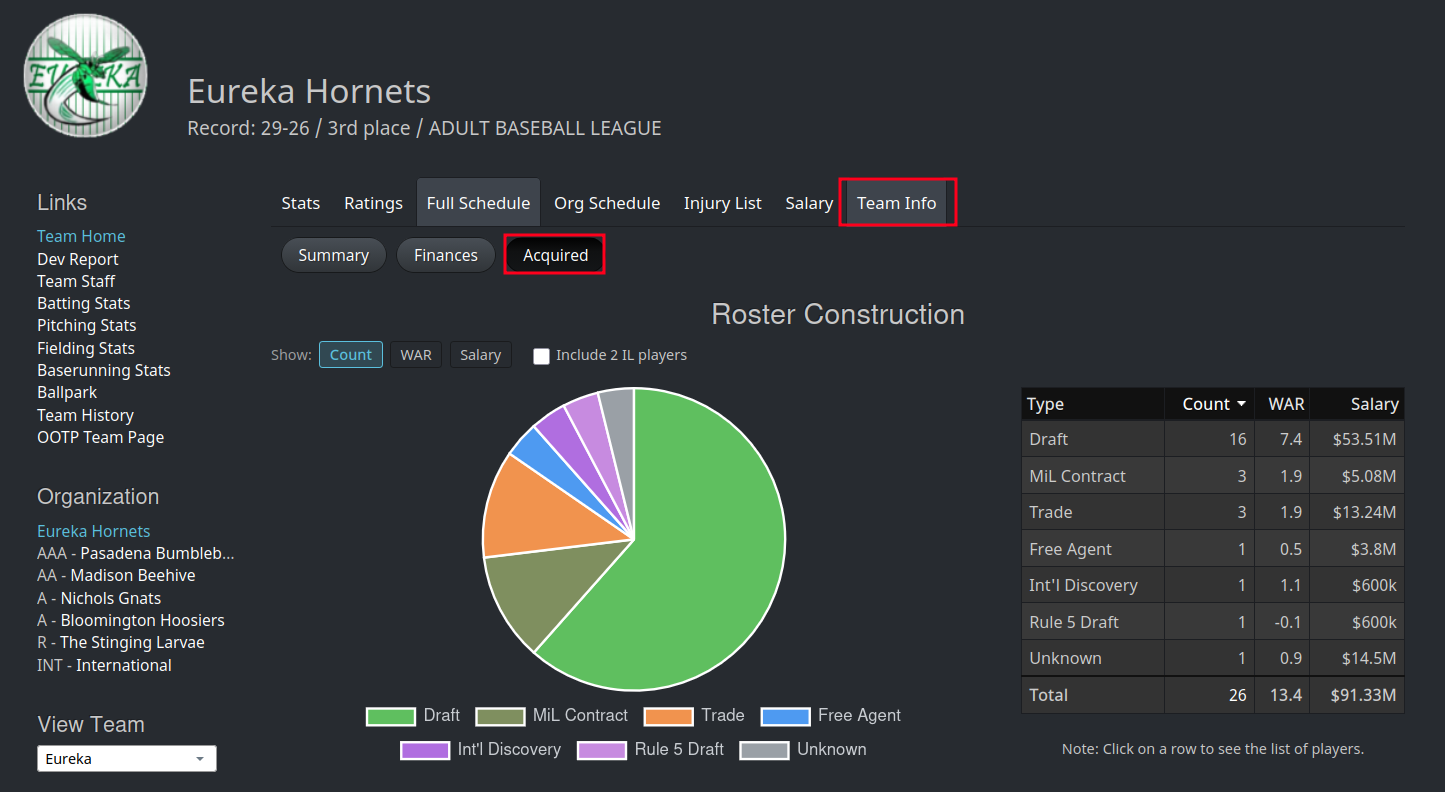Open the Org Schedule tab

click(607, 203)
